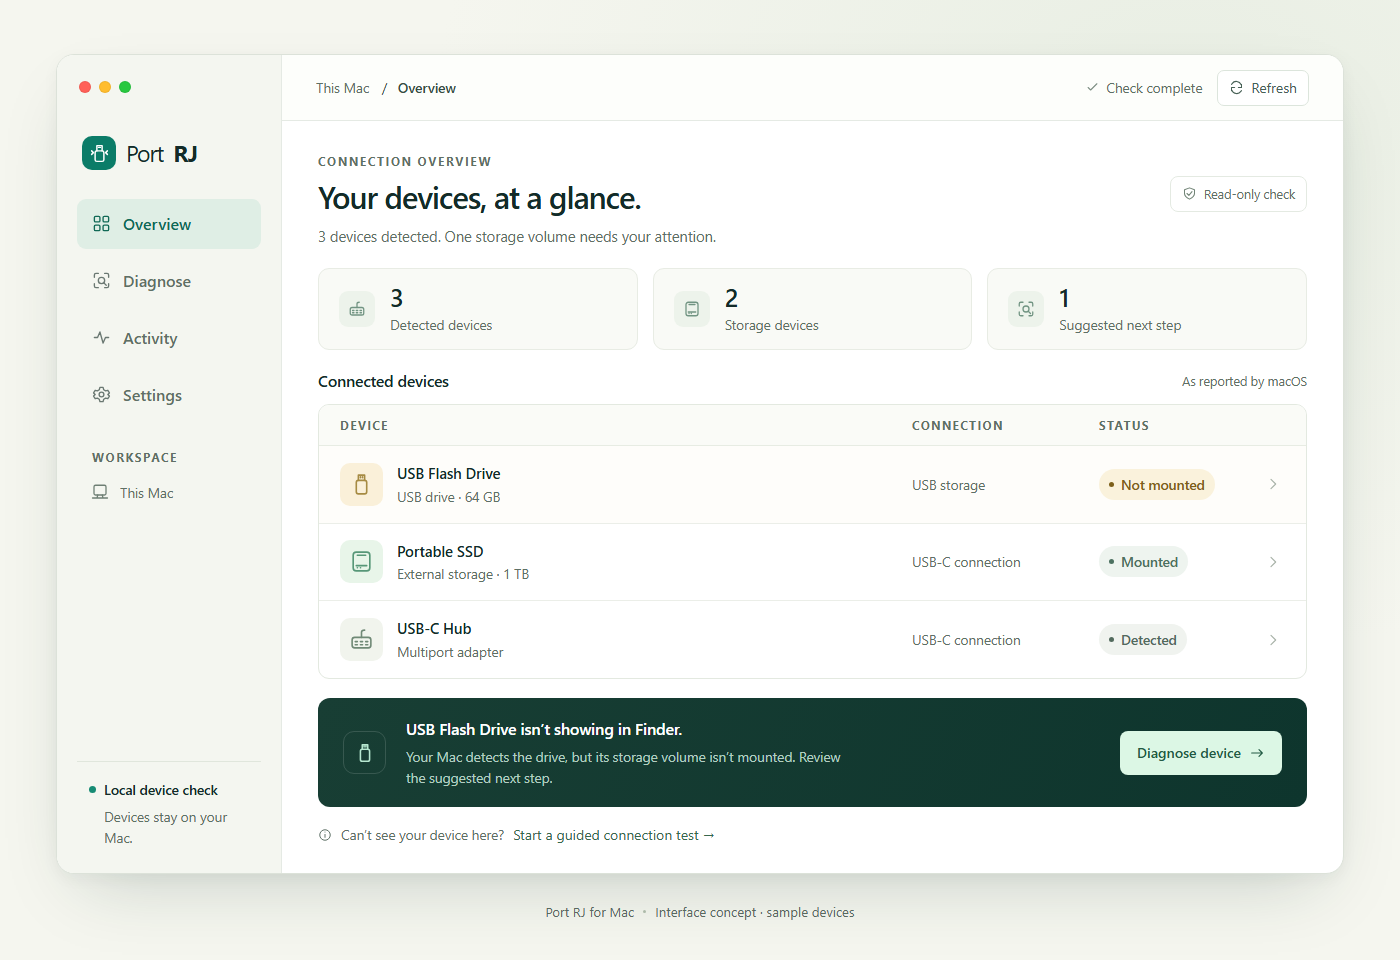Click the External storage · 1 TB subtitle

tap(463, 574)
